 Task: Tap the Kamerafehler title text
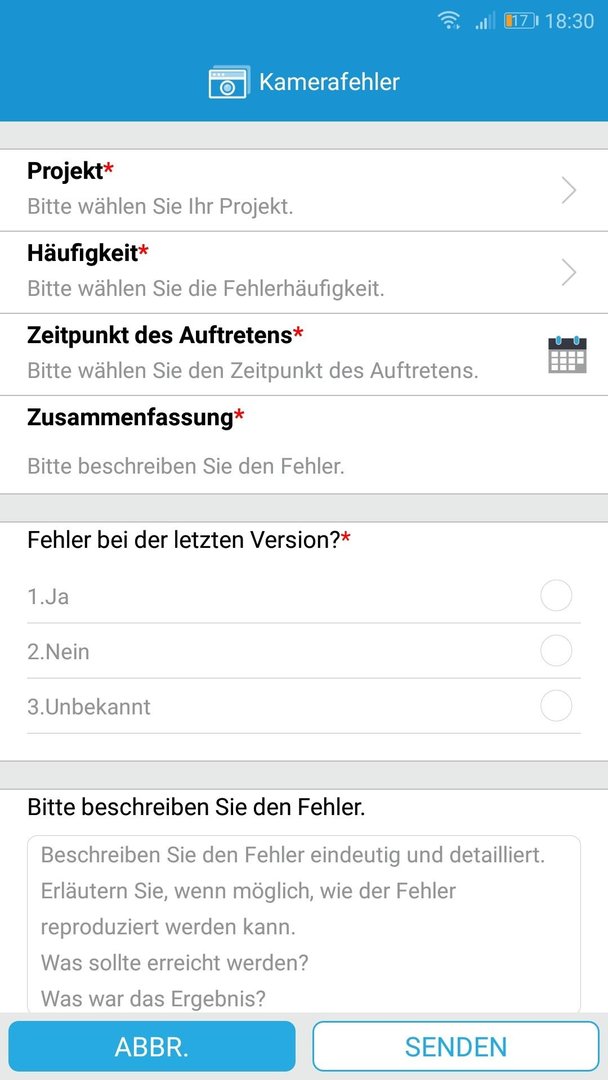point(329,82)
